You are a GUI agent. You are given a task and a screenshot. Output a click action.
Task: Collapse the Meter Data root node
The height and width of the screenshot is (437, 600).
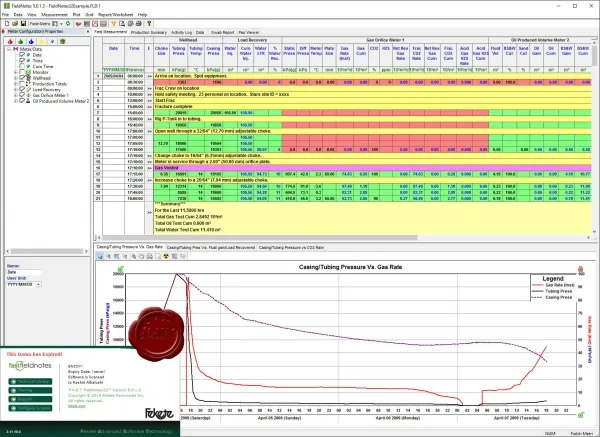click(9, 49)
